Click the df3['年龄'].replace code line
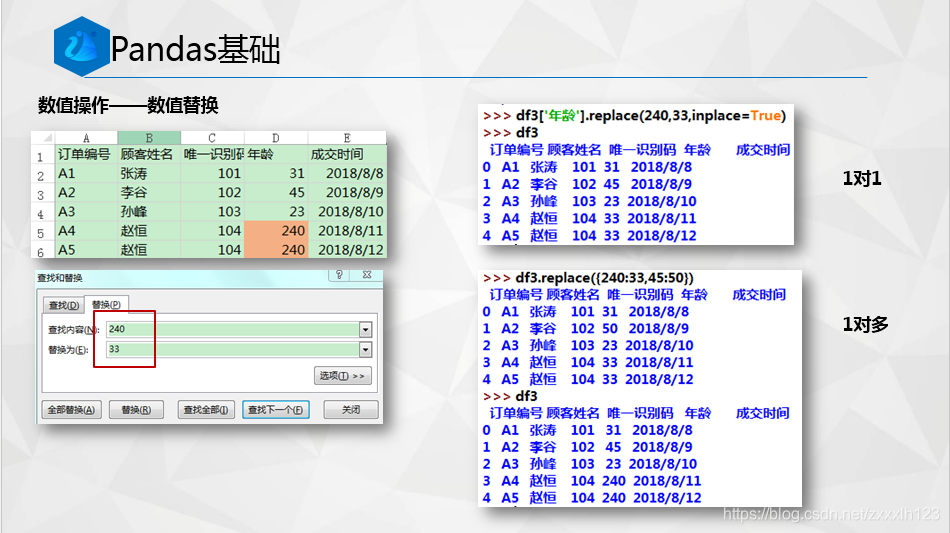The height and width of the screenshot is (533, 950). 634,115
